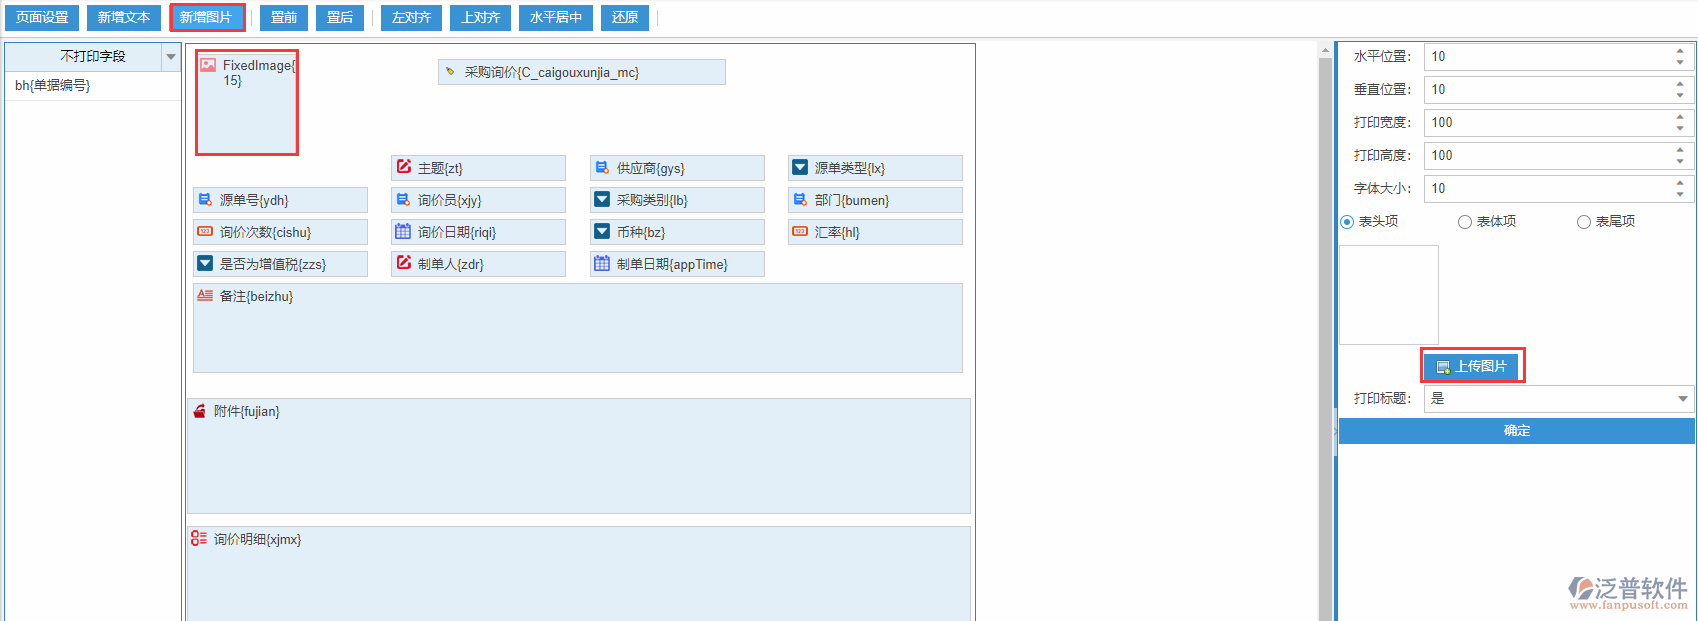This screenshot has width=1698, height=621.
Task: Click the icon beside 询价员{xjy}
Action: [x=403, y=200]
